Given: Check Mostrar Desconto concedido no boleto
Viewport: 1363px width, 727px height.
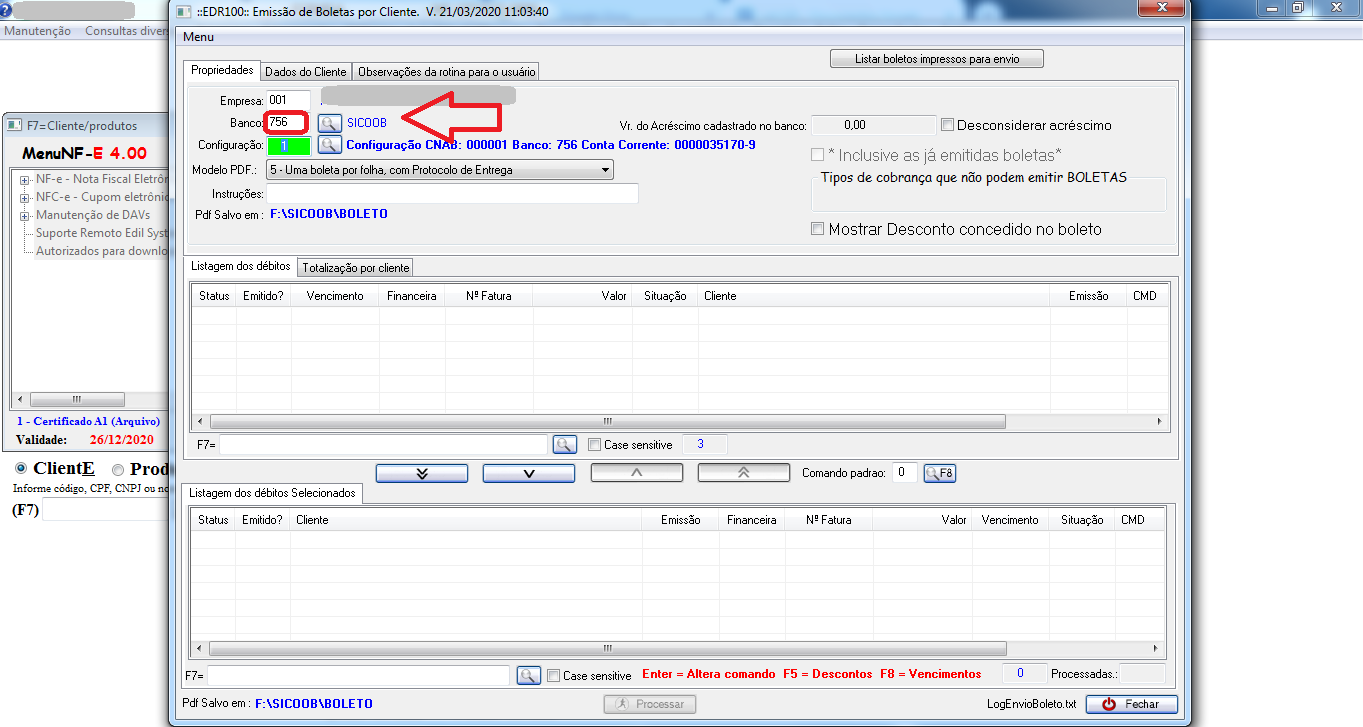Looking at the screenshot, I should point(818,229).
